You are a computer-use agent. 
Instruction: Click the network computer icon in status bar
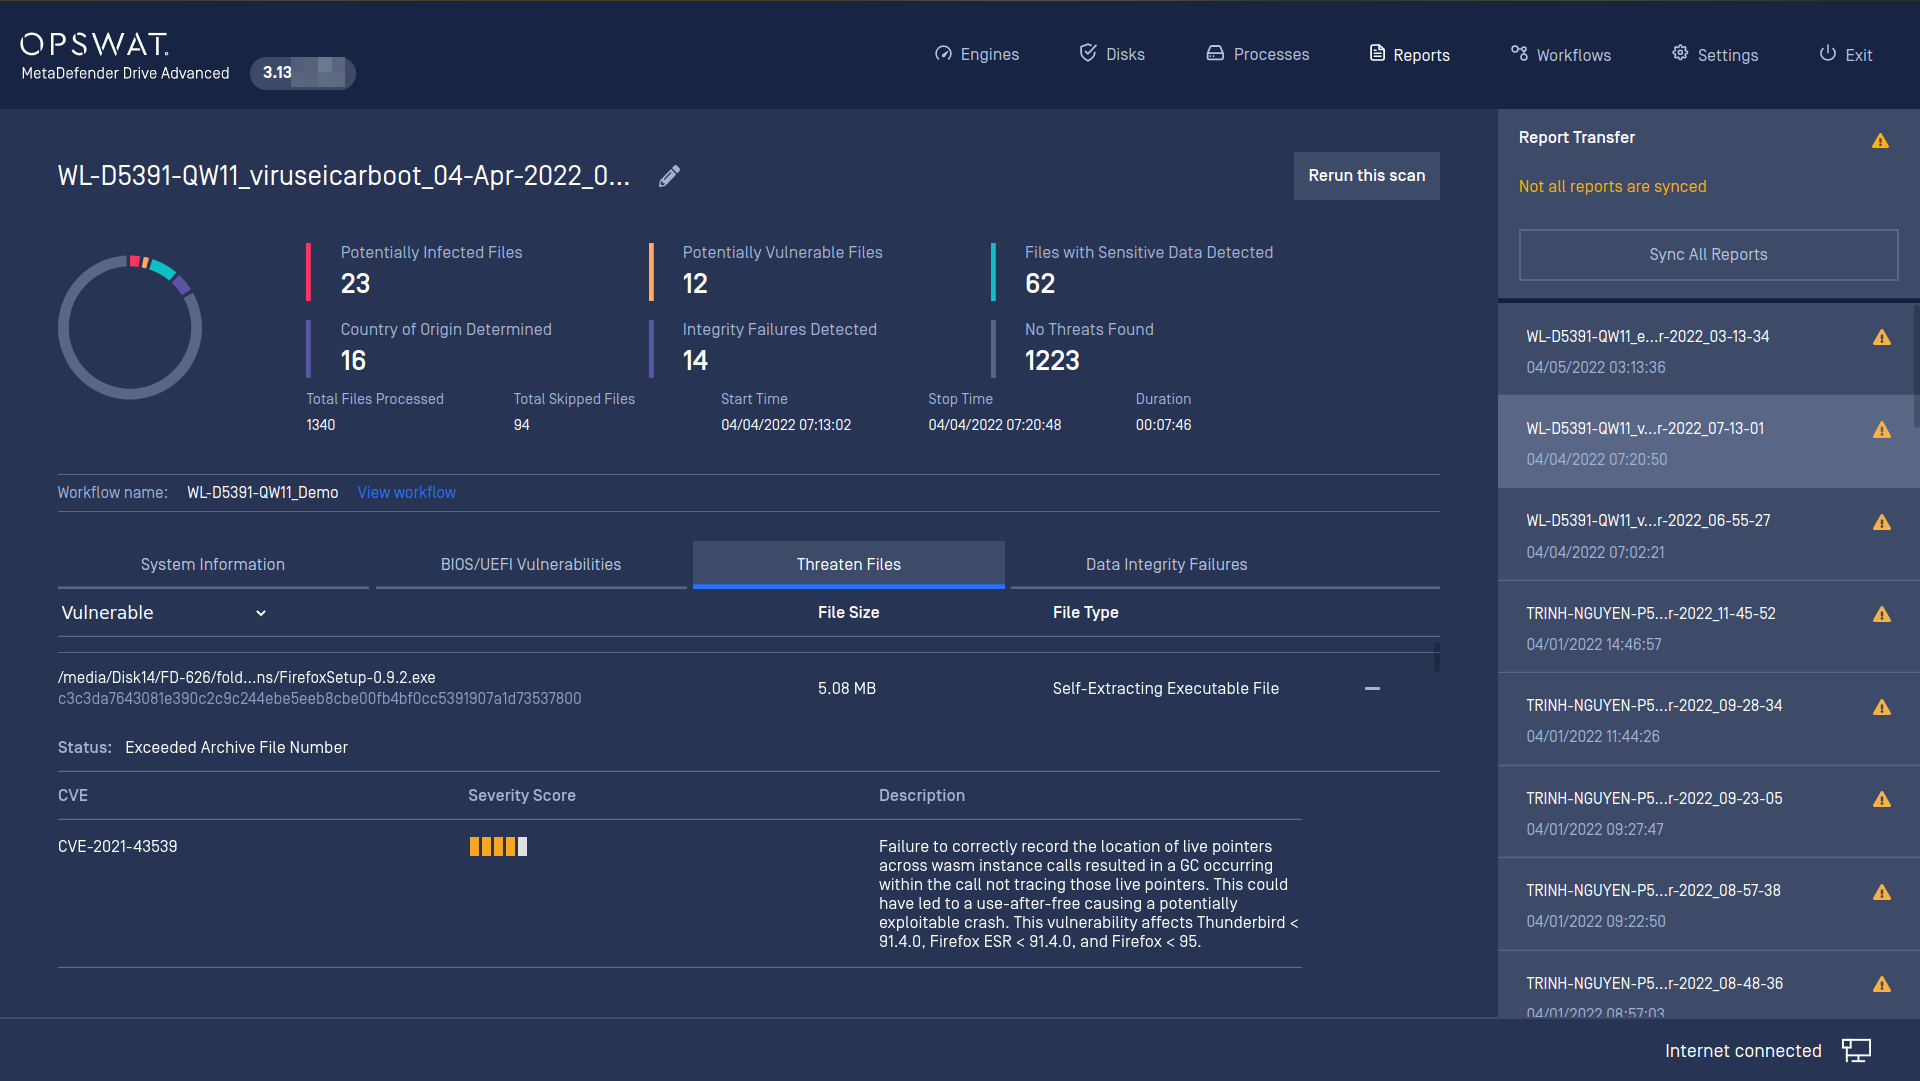point(1856,1050)
